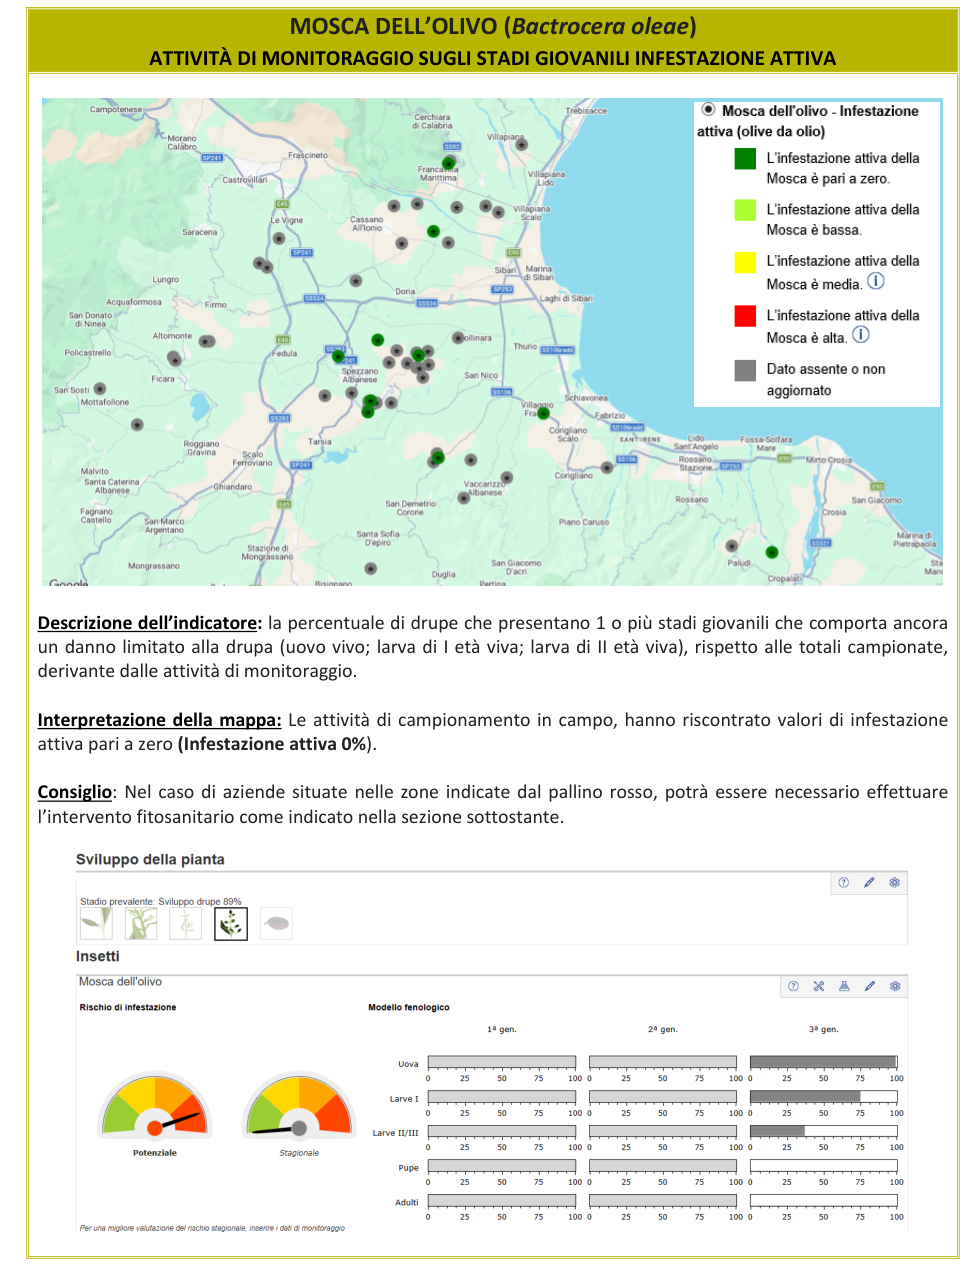Click grey 'Dato assente' legend swatch
979x1278 pixels.
coord(745,370)
